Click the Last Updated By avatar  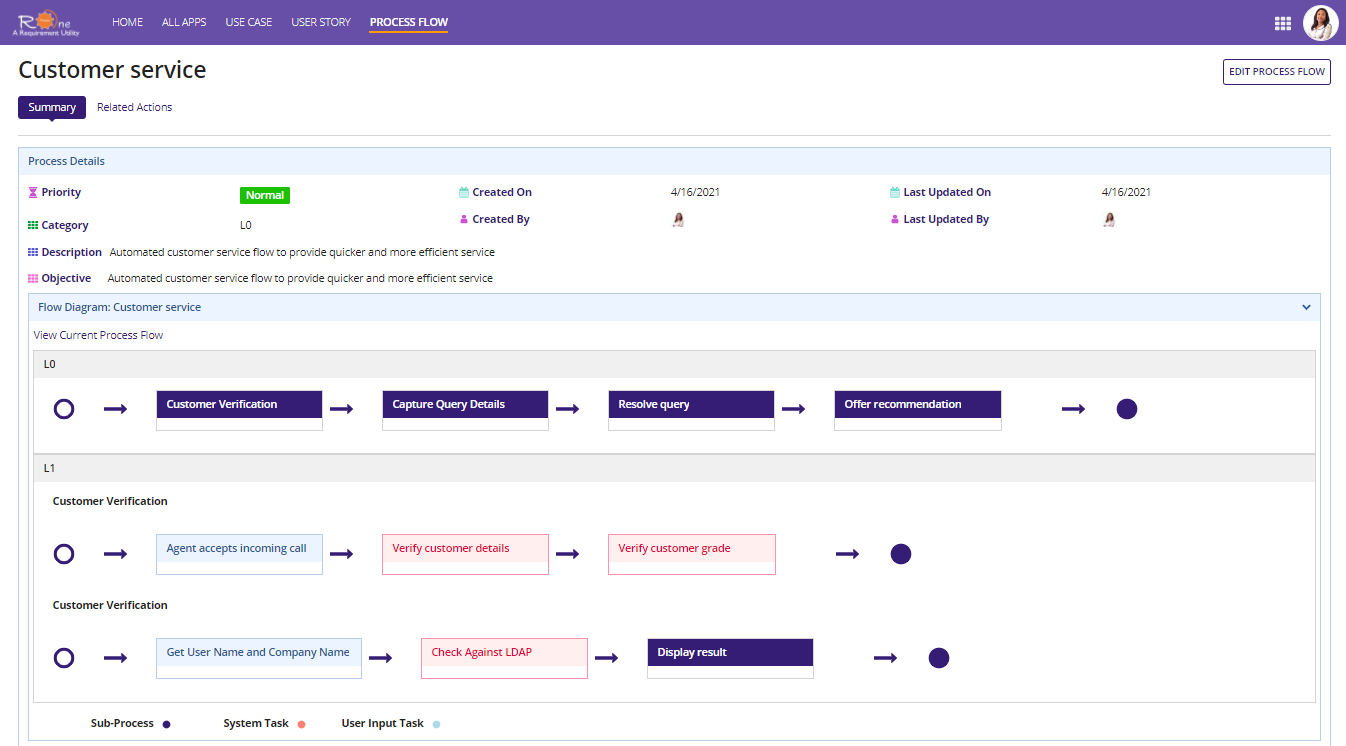[1109, 220]
